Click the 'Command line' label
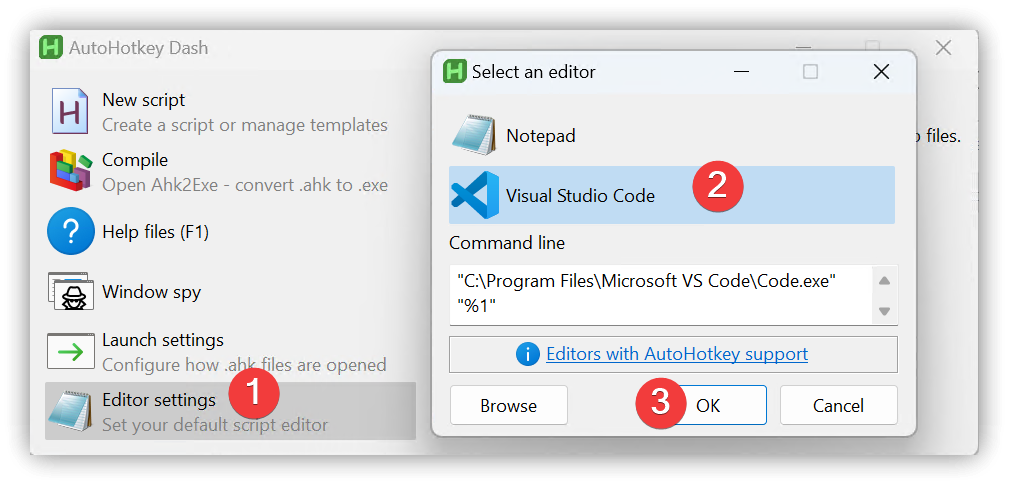The height and width of the screenshot is (485, 1009). pyautogui.click(x=507, y=242)
